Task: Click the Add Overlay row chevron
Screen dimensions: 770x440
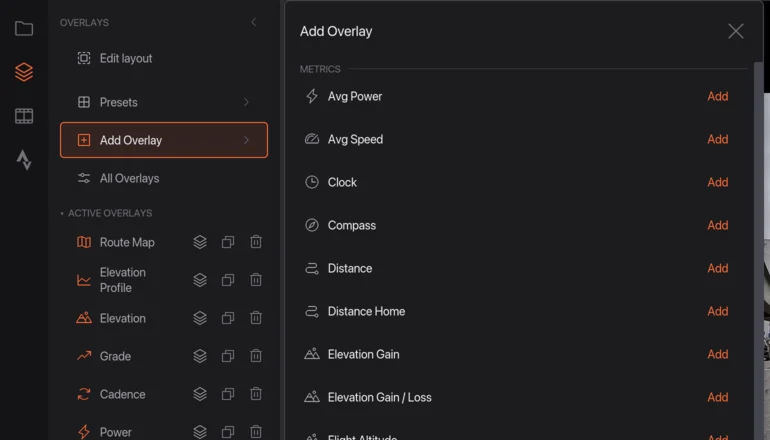Action: [247, 140]
